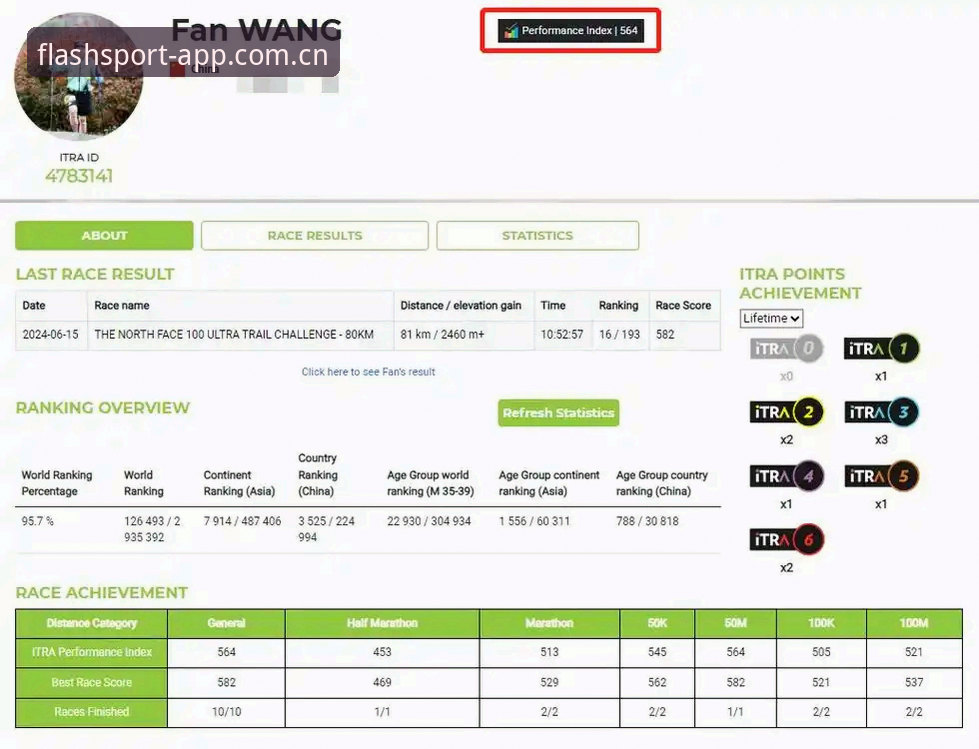This screenshot has height=749, width=979.
Task: Click the ITRA ID number 4783141
Action: point(79,176)
